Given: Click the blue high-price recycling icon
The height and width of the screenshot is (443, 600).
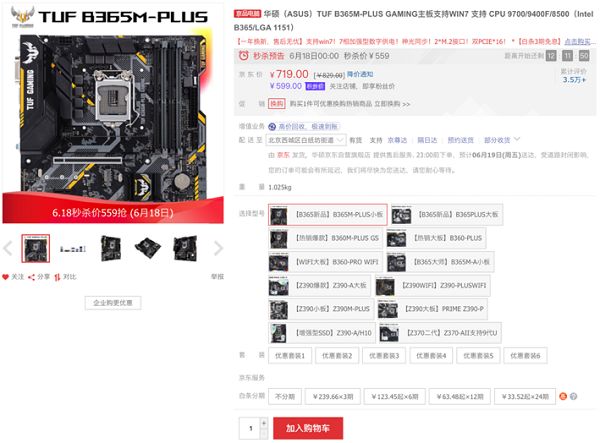Looking at the screenshot, I should click(272, 127).
